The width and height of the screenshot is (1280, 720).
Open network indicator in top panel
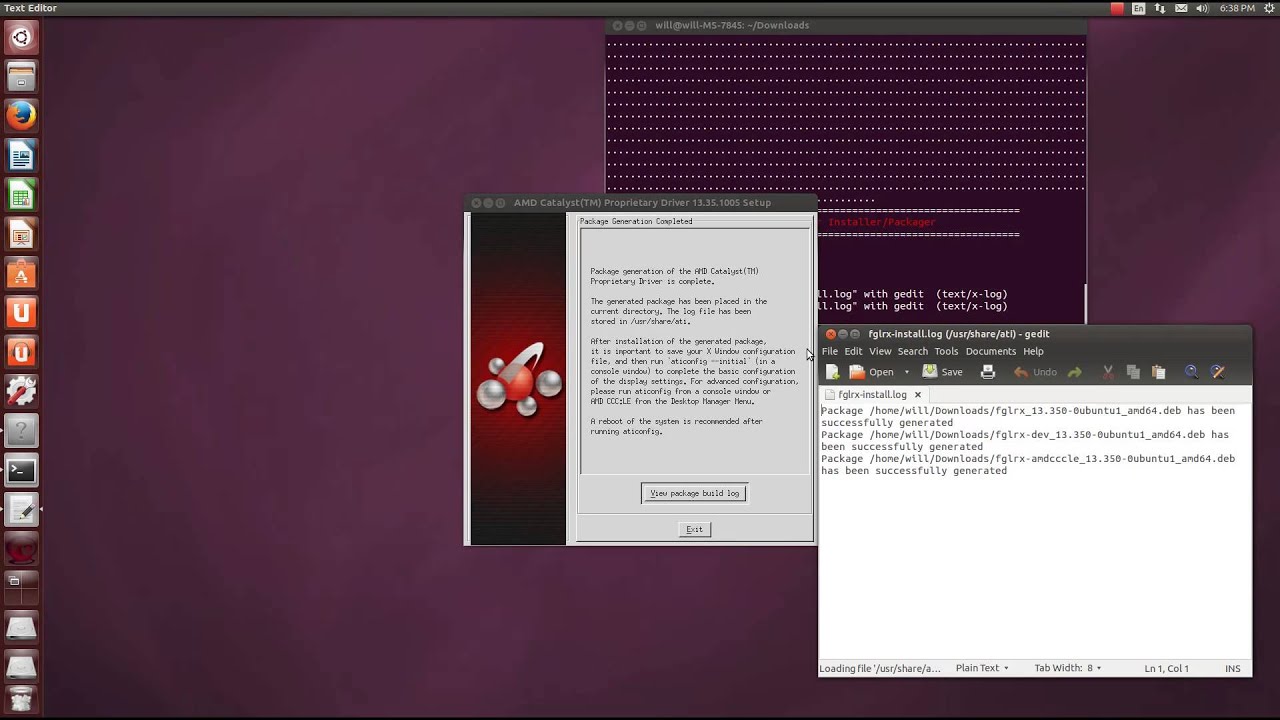coord(1161,8)
